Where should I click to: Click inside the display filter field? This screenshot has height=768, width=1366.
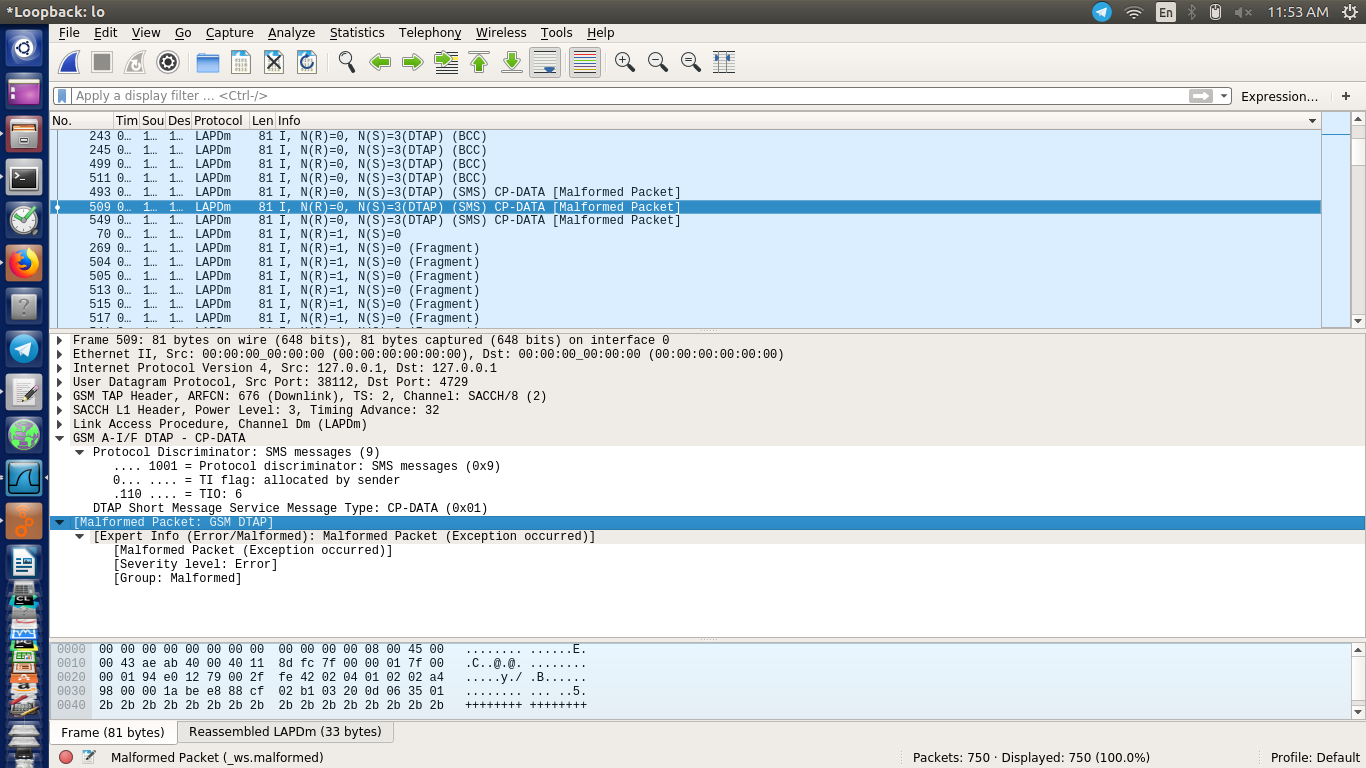(x=400, y=95)
